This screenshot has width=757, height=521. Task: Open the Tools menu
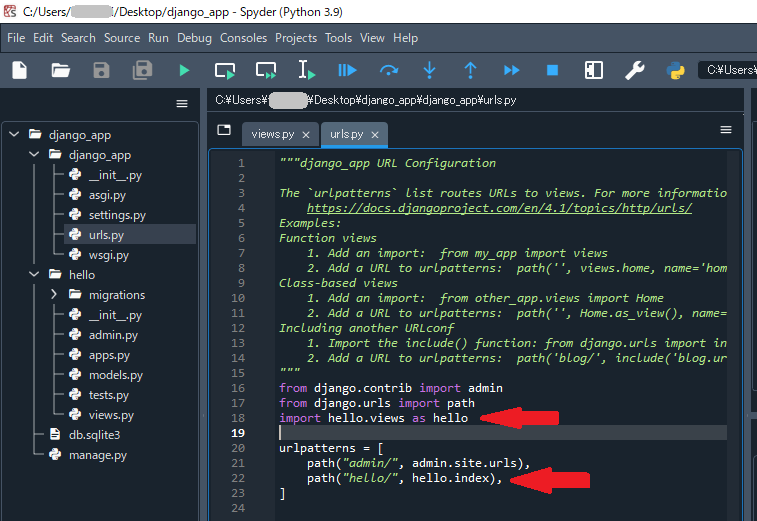pos(338,38)
